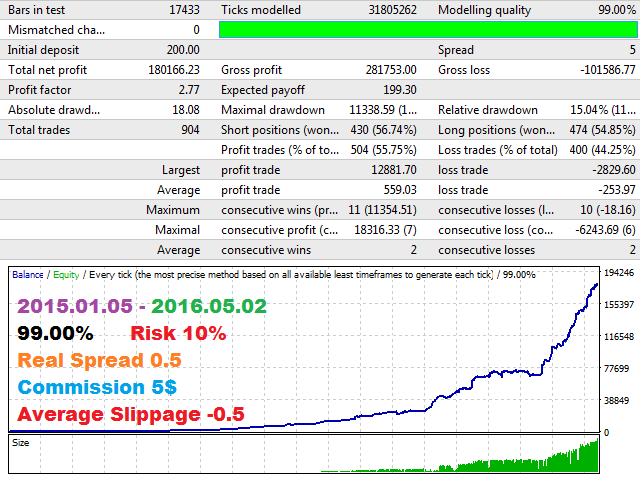Viewport: 640px width, 480px height.
Task: Click Loss trades value 400 (44.25%)
Action: (602, 150)
